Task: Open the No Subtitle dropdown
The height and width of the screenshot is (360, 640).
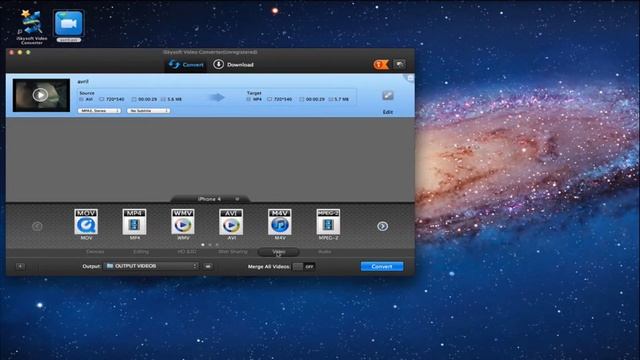Action: pos(148,111)
